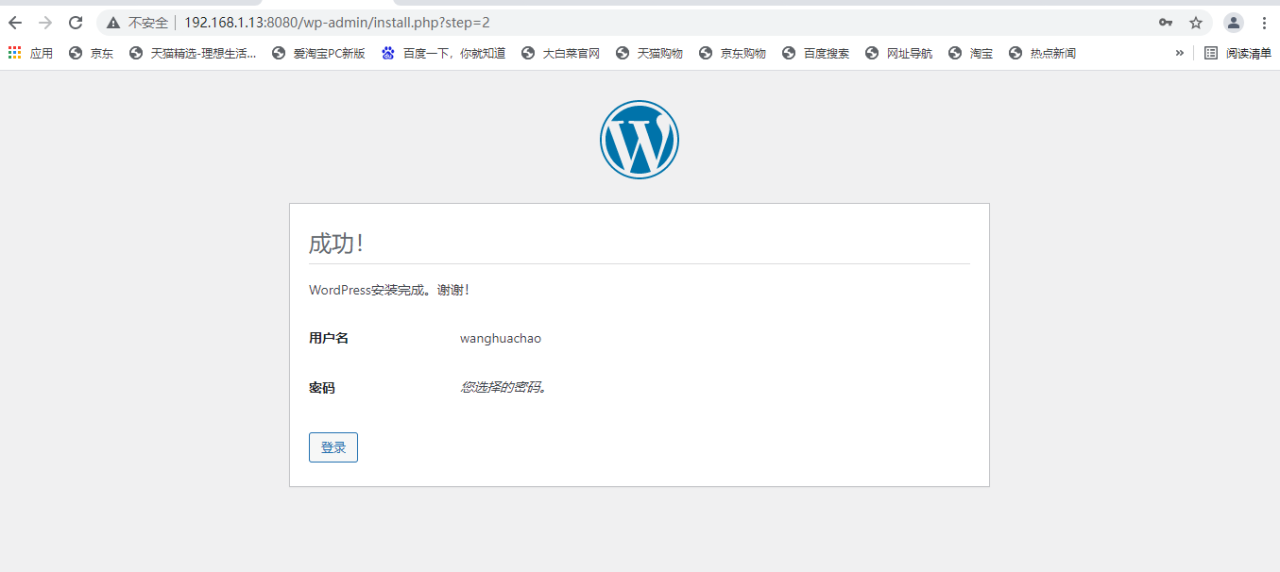This screenshot has height=572, width=1280.
Task: Open the 淘宝 bookmark
Action: (971, 53)
